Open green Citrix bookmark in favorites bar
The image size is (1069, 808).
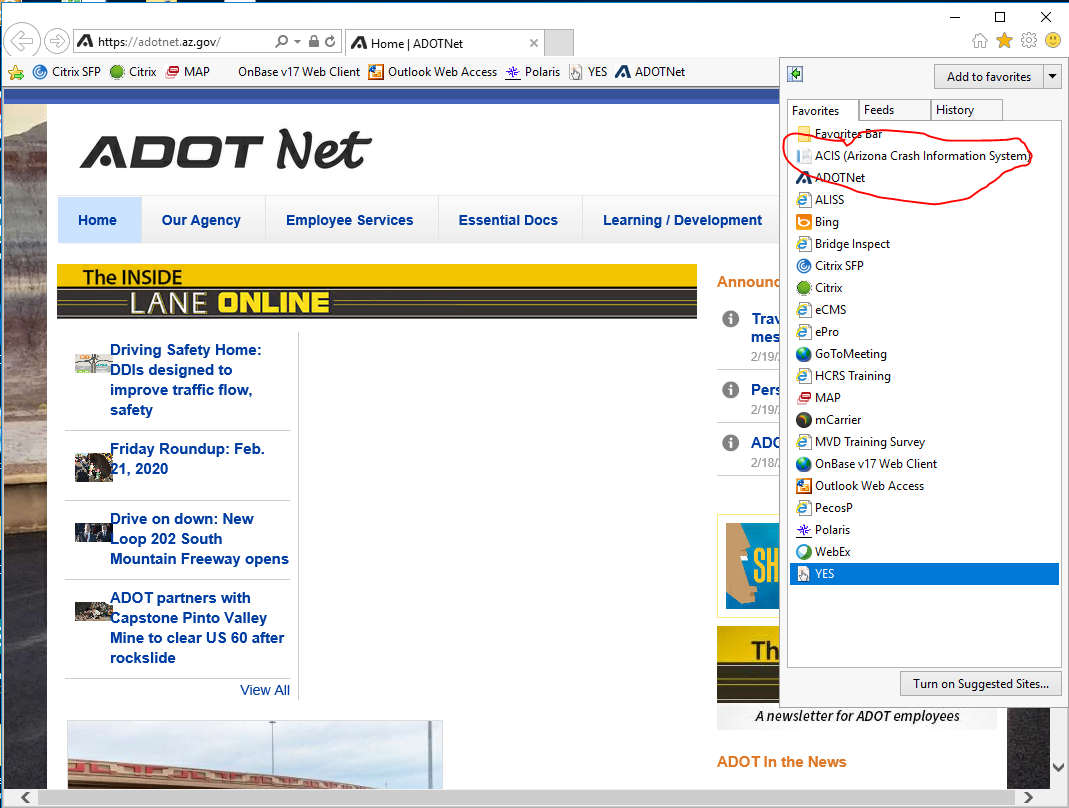(x=134, y=72)
